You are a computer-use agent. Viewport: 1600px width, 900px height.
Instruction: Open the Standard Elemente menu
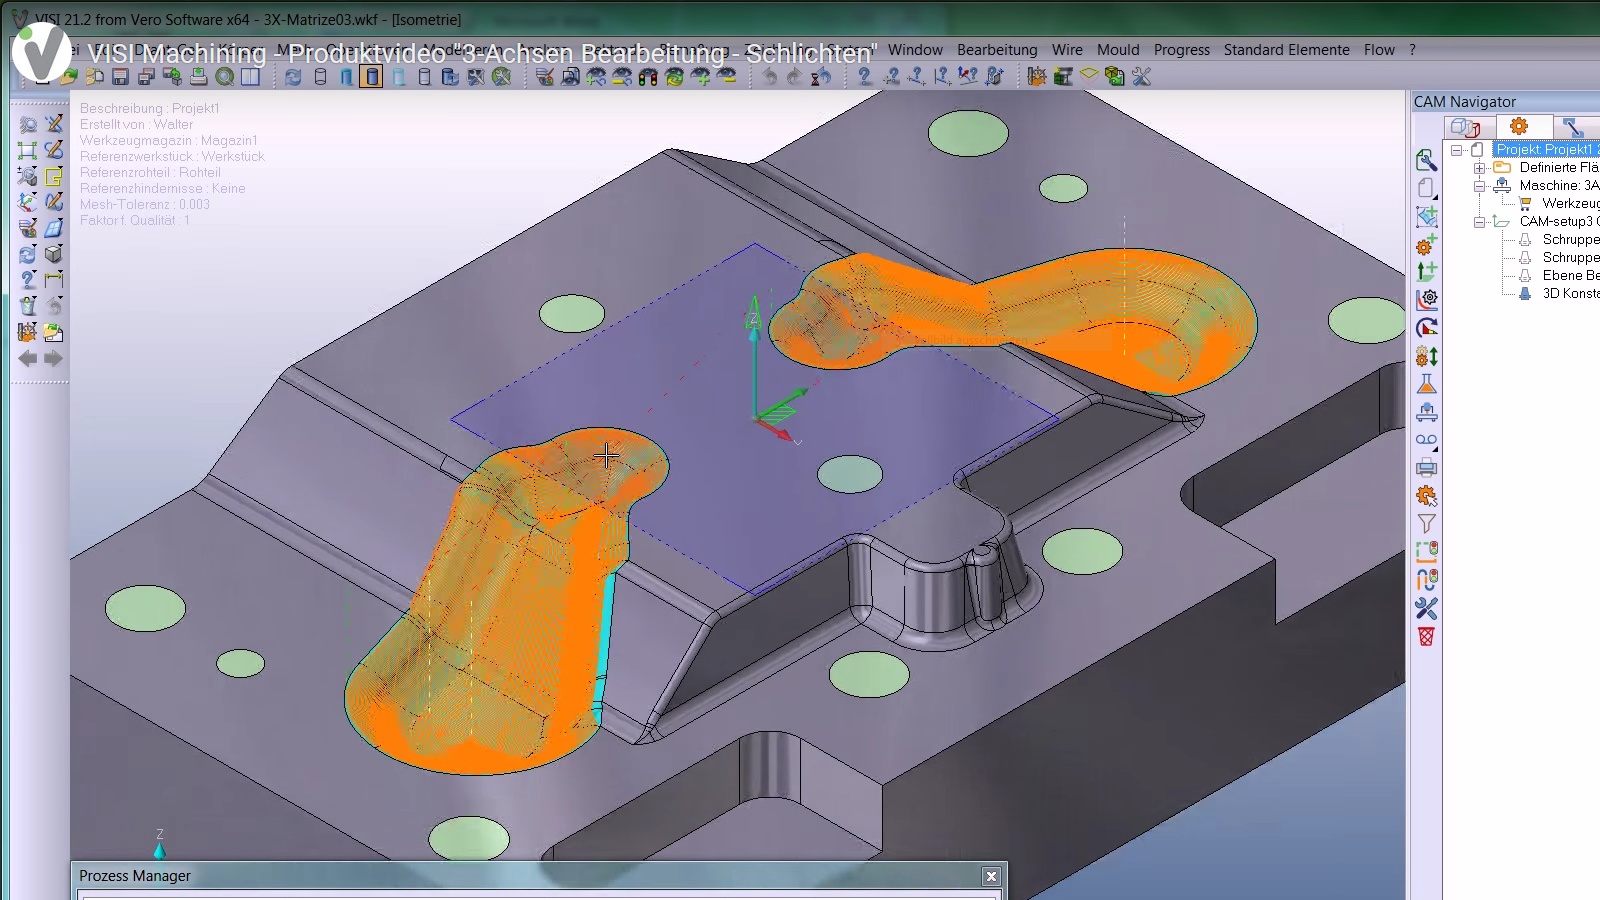pos(1287,50)
